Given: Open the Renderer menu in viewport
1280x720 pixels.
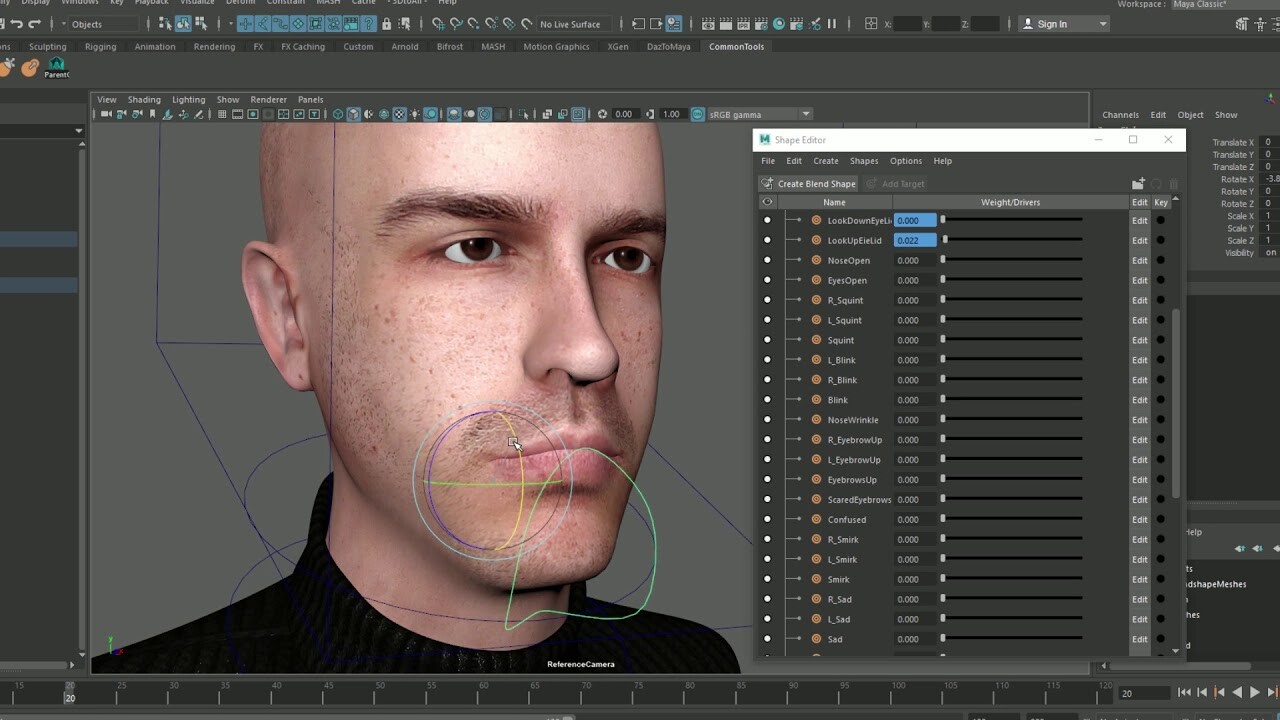Looking at the screenshot, I should click(x=268, y=100).
